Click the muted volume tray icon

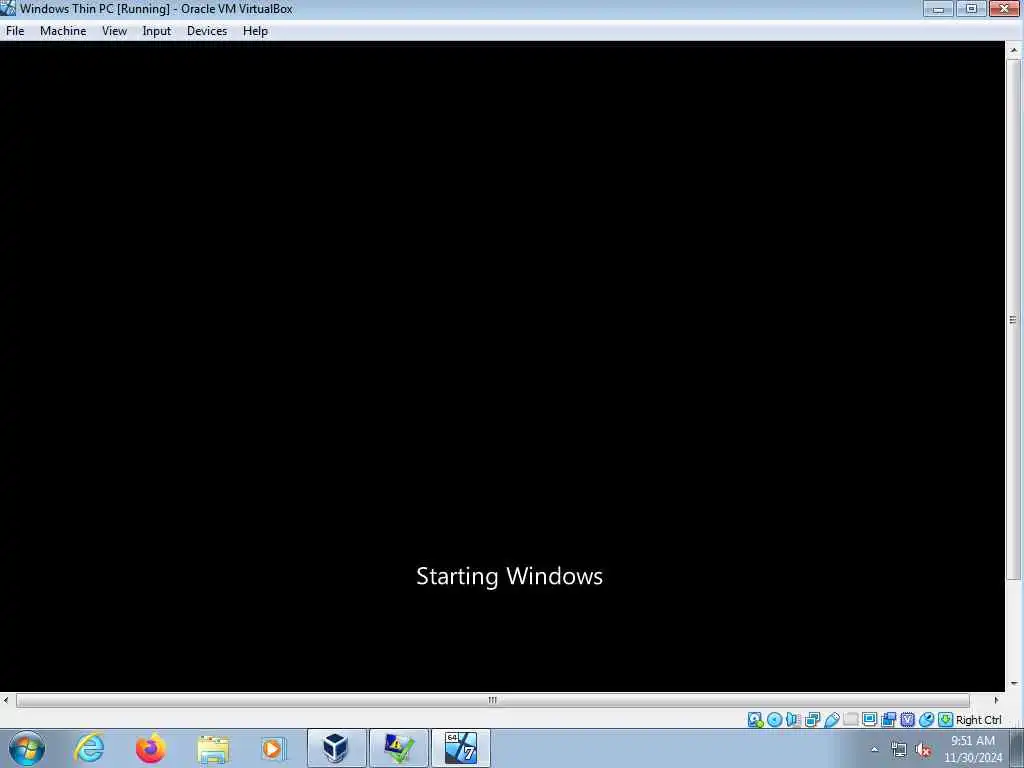point(923,750)
